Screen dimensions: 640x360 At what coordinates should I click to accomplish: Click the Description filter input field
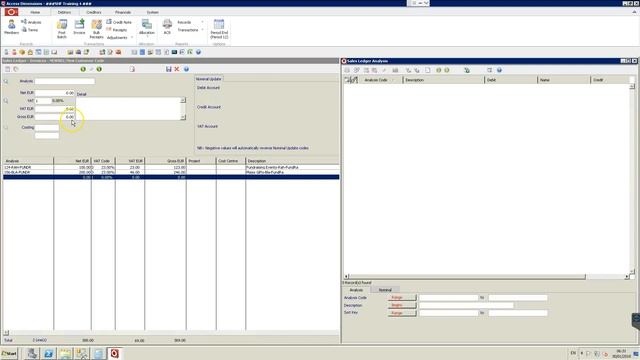pyautogui.click(x=466, y=305)
